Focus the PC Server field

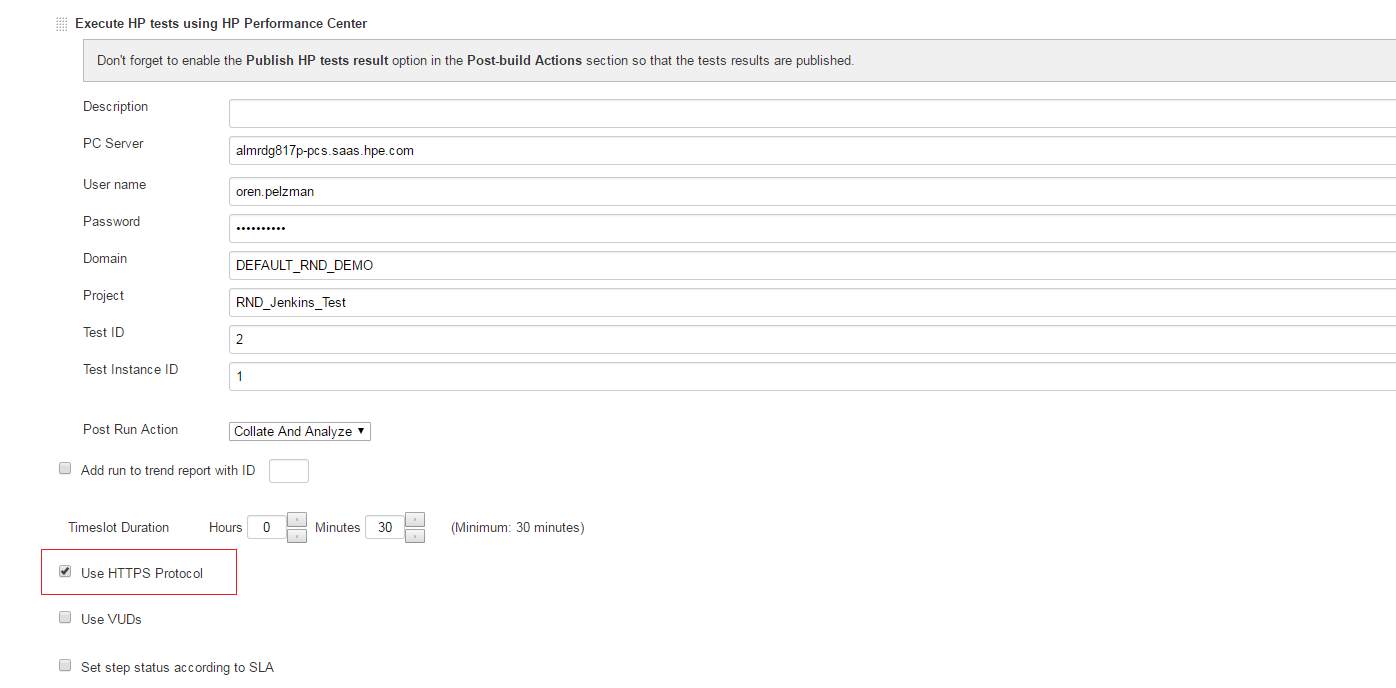click(810, 150)
